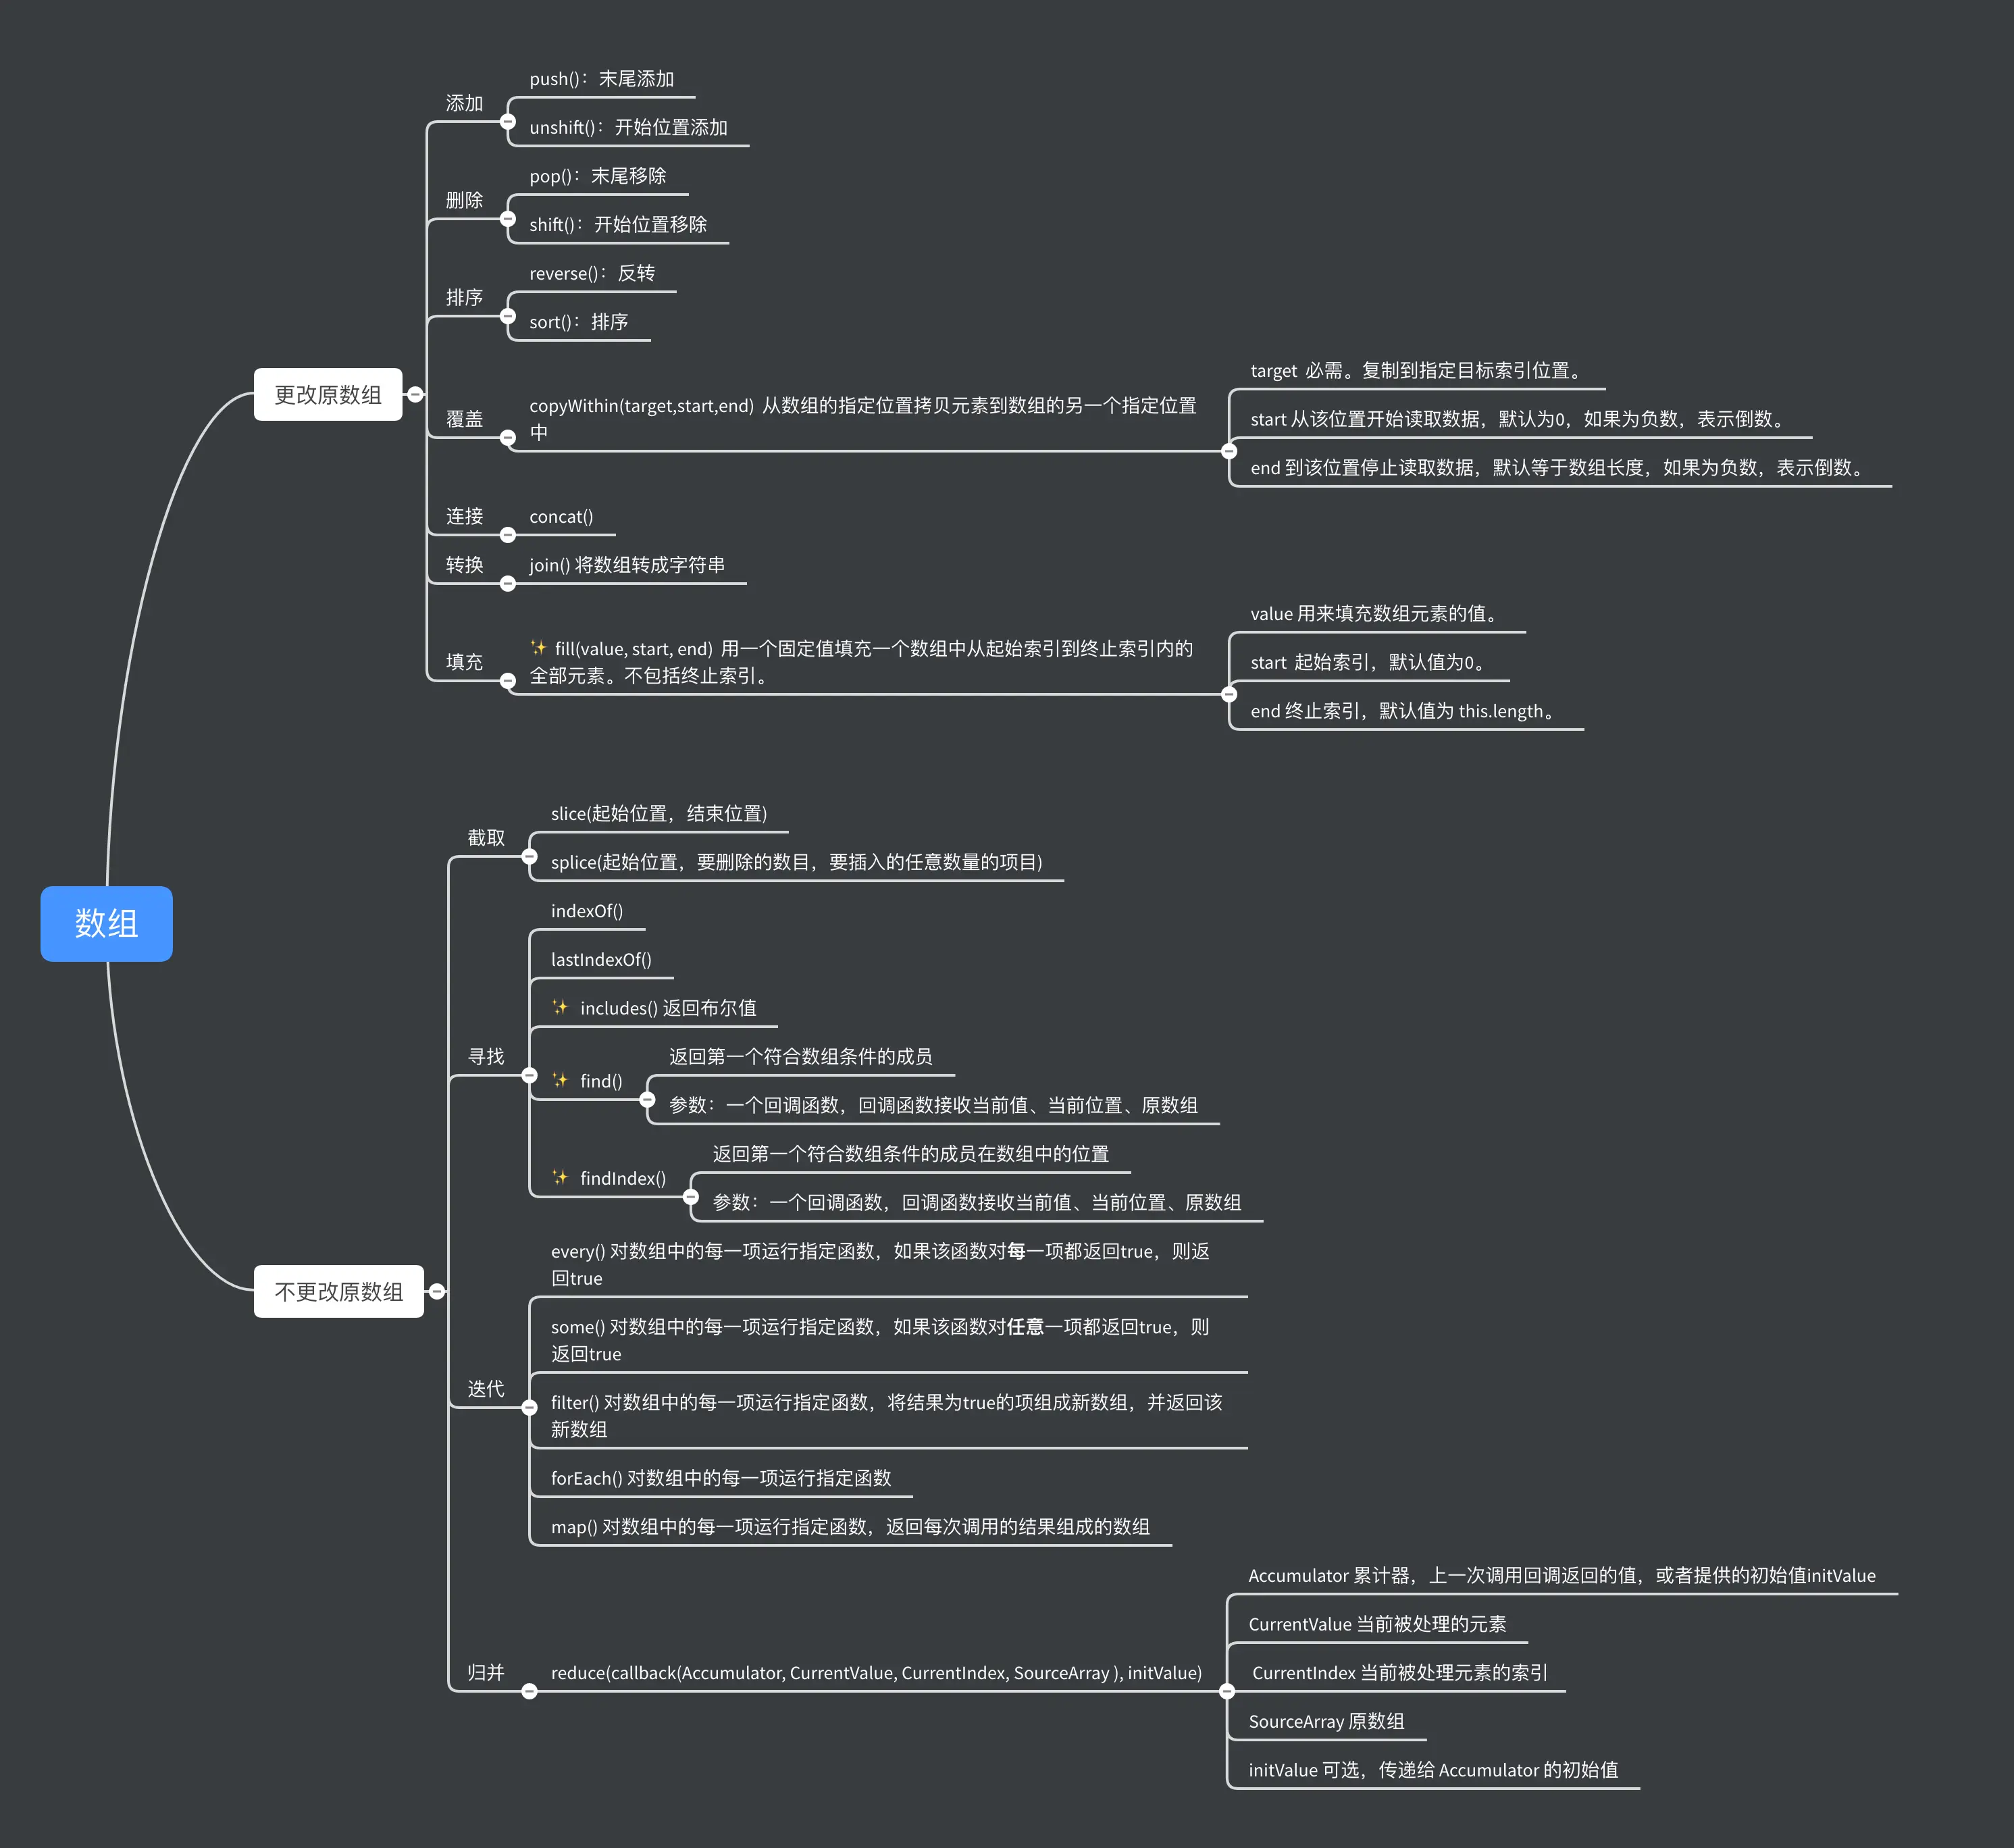Select the central 数组 root topic
Viewport: 2014px width, 1848px height.
(x=106, y=923)
